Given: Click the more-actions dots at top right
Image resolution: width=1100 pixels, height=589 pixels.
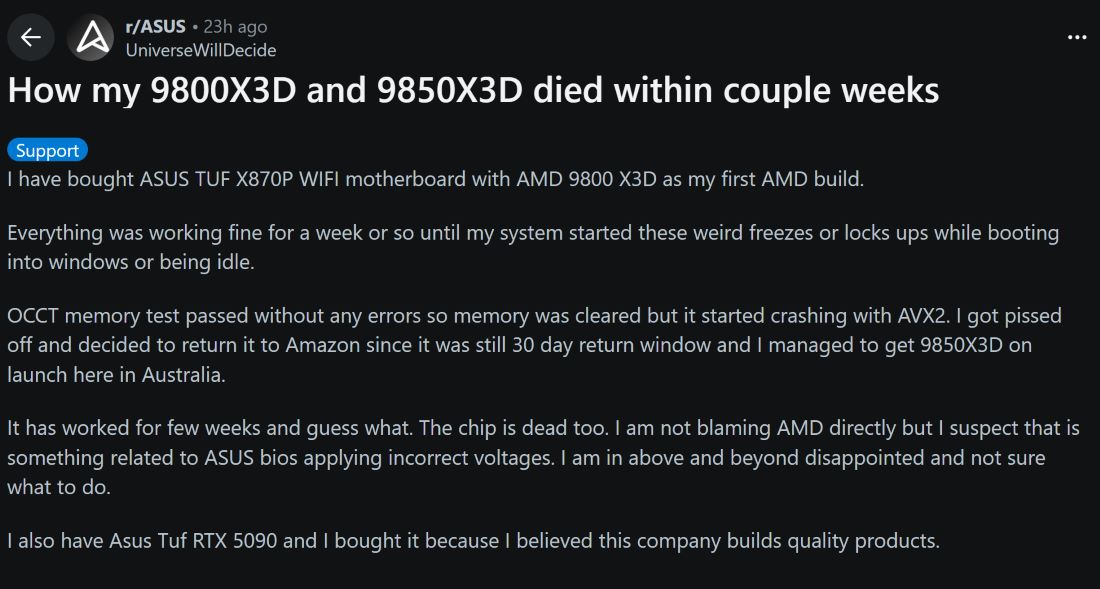Looking at the screenshot, I should coord(1077,37).
